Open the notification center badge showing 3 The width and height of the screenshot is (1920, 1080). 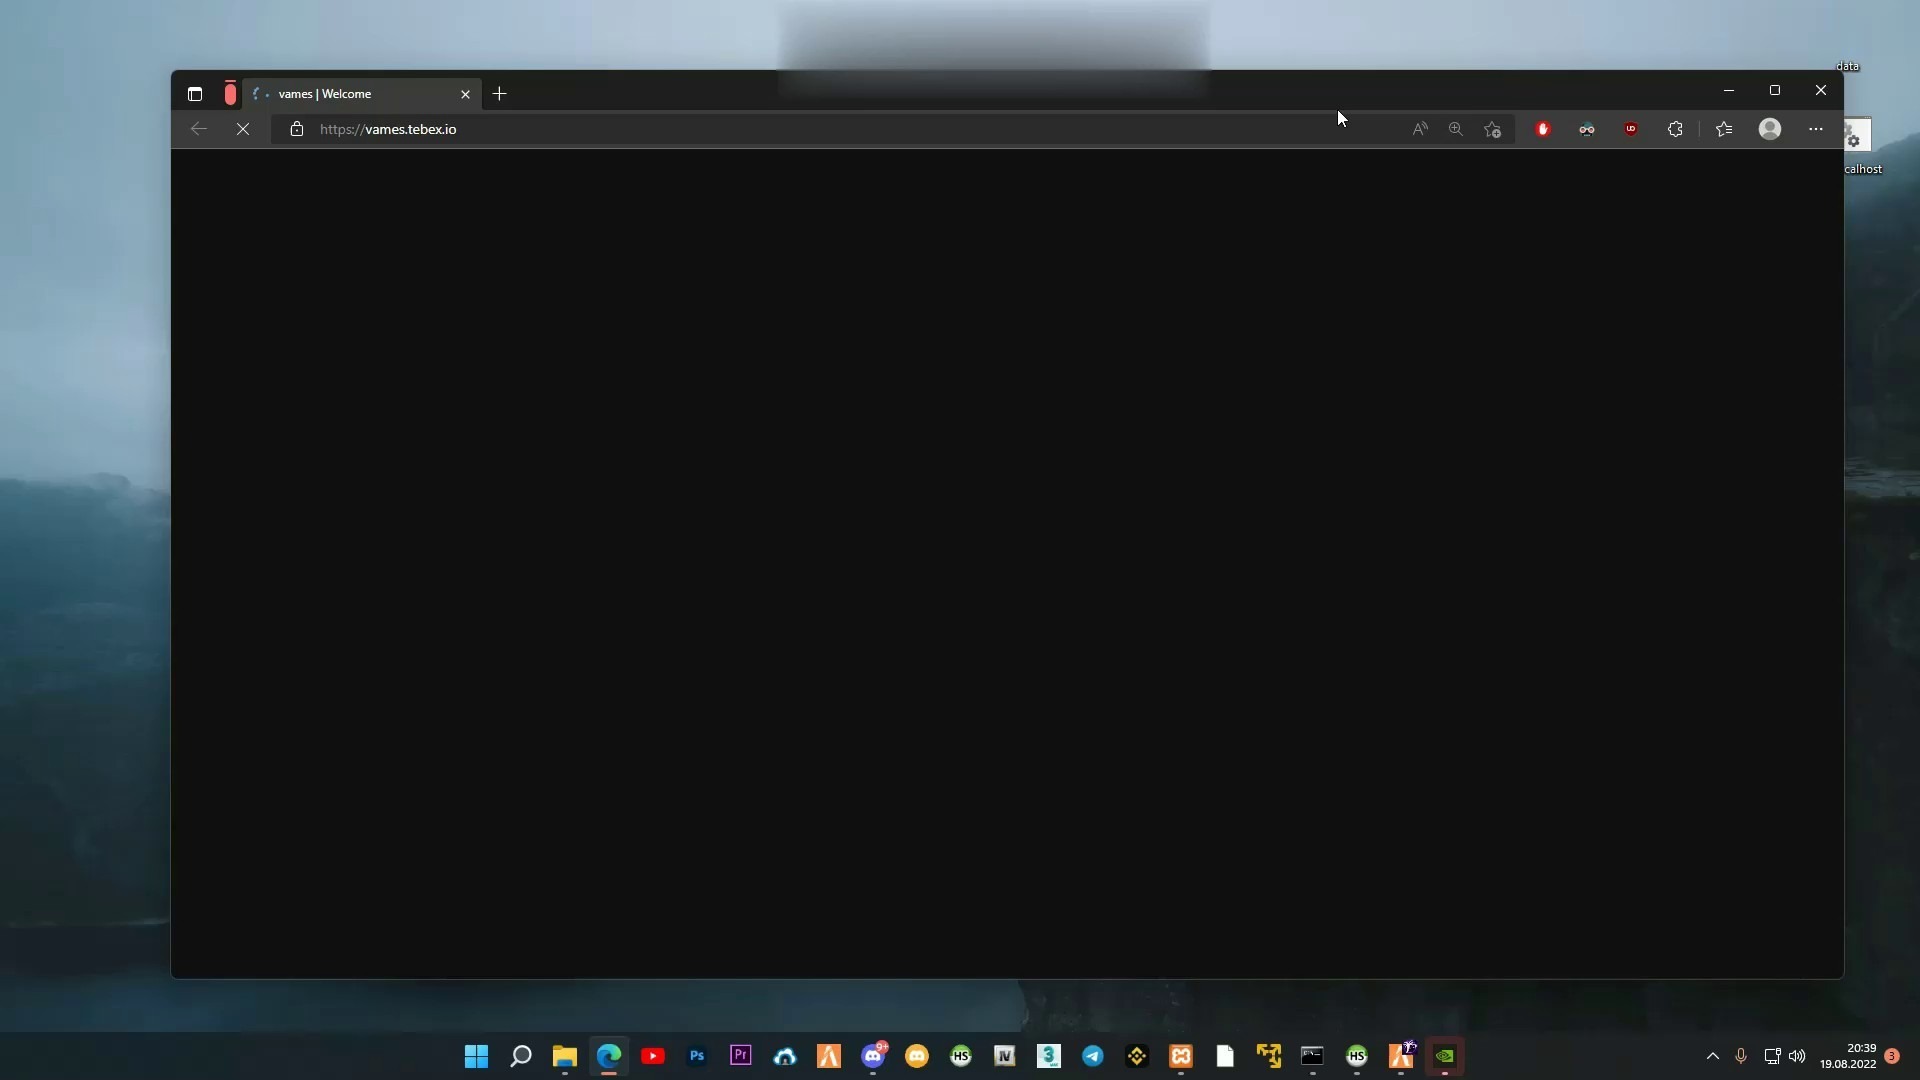pos(1892,1056)
